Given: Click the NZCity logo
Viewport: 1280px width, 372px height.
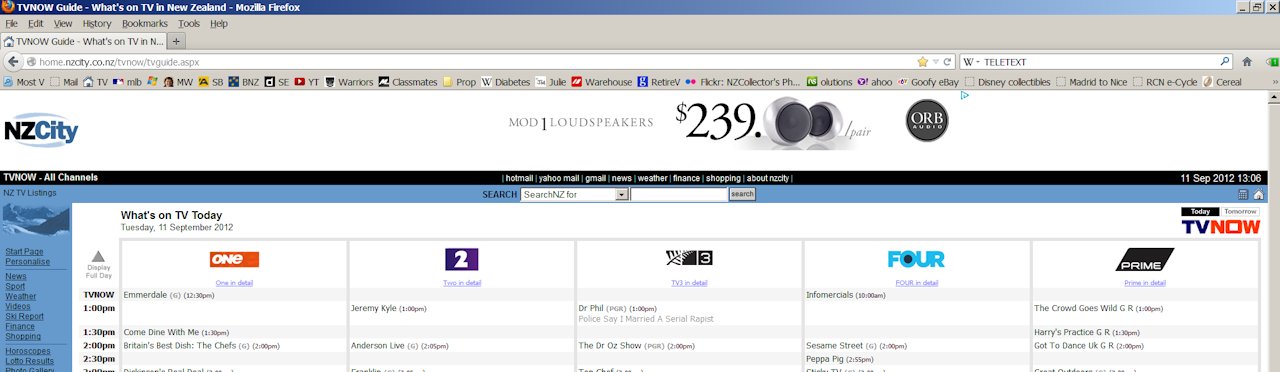Looking at the screenshot, I should click(40, 130).
